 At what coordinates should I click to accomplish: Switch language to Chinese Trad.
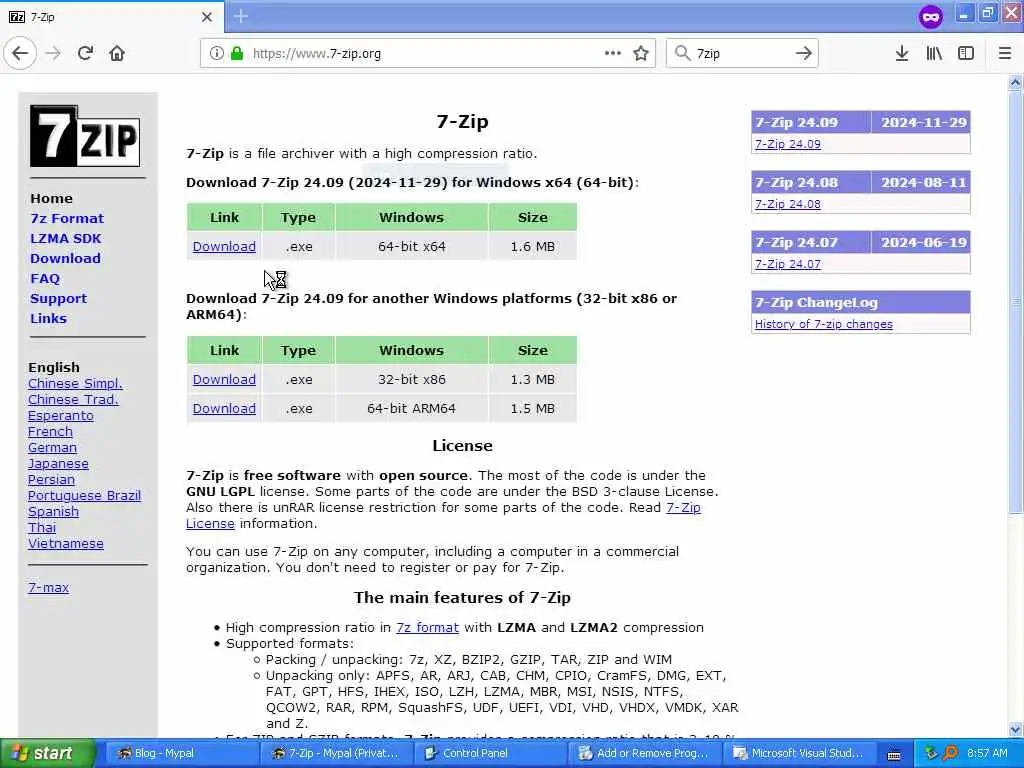pos(73,400)
